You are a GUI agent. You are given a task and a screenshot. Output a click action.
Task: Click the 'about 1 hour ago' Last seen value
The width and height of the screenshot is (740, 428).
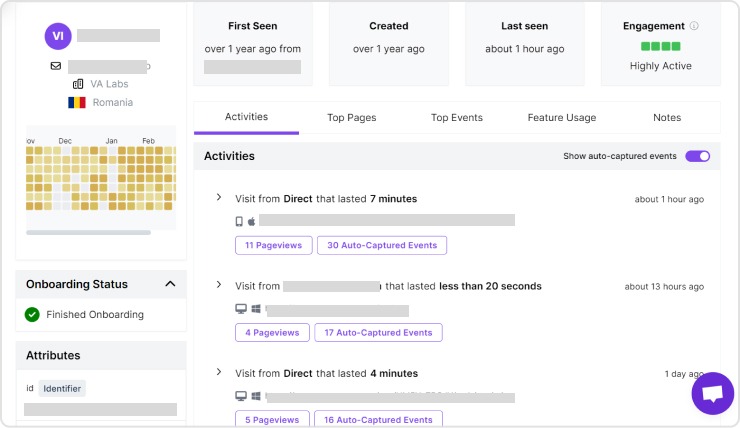(x=525, y=49)
